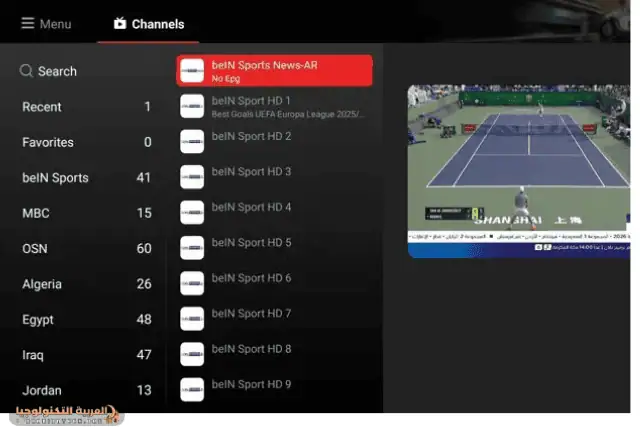The image size is (640, 427).
Task: Click the beIN Sport HD 8 channel logo
Action: point(192,354)
